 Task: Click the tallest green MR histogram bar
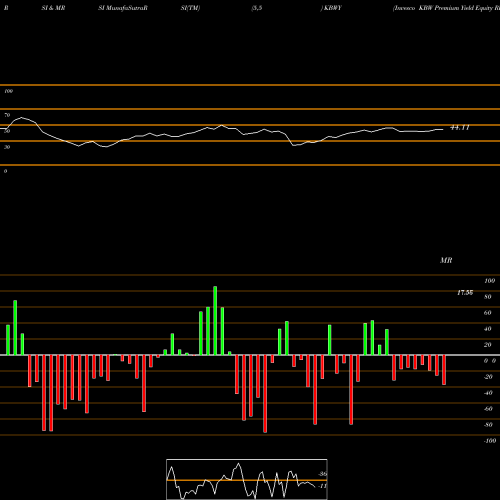coord(215,320)
